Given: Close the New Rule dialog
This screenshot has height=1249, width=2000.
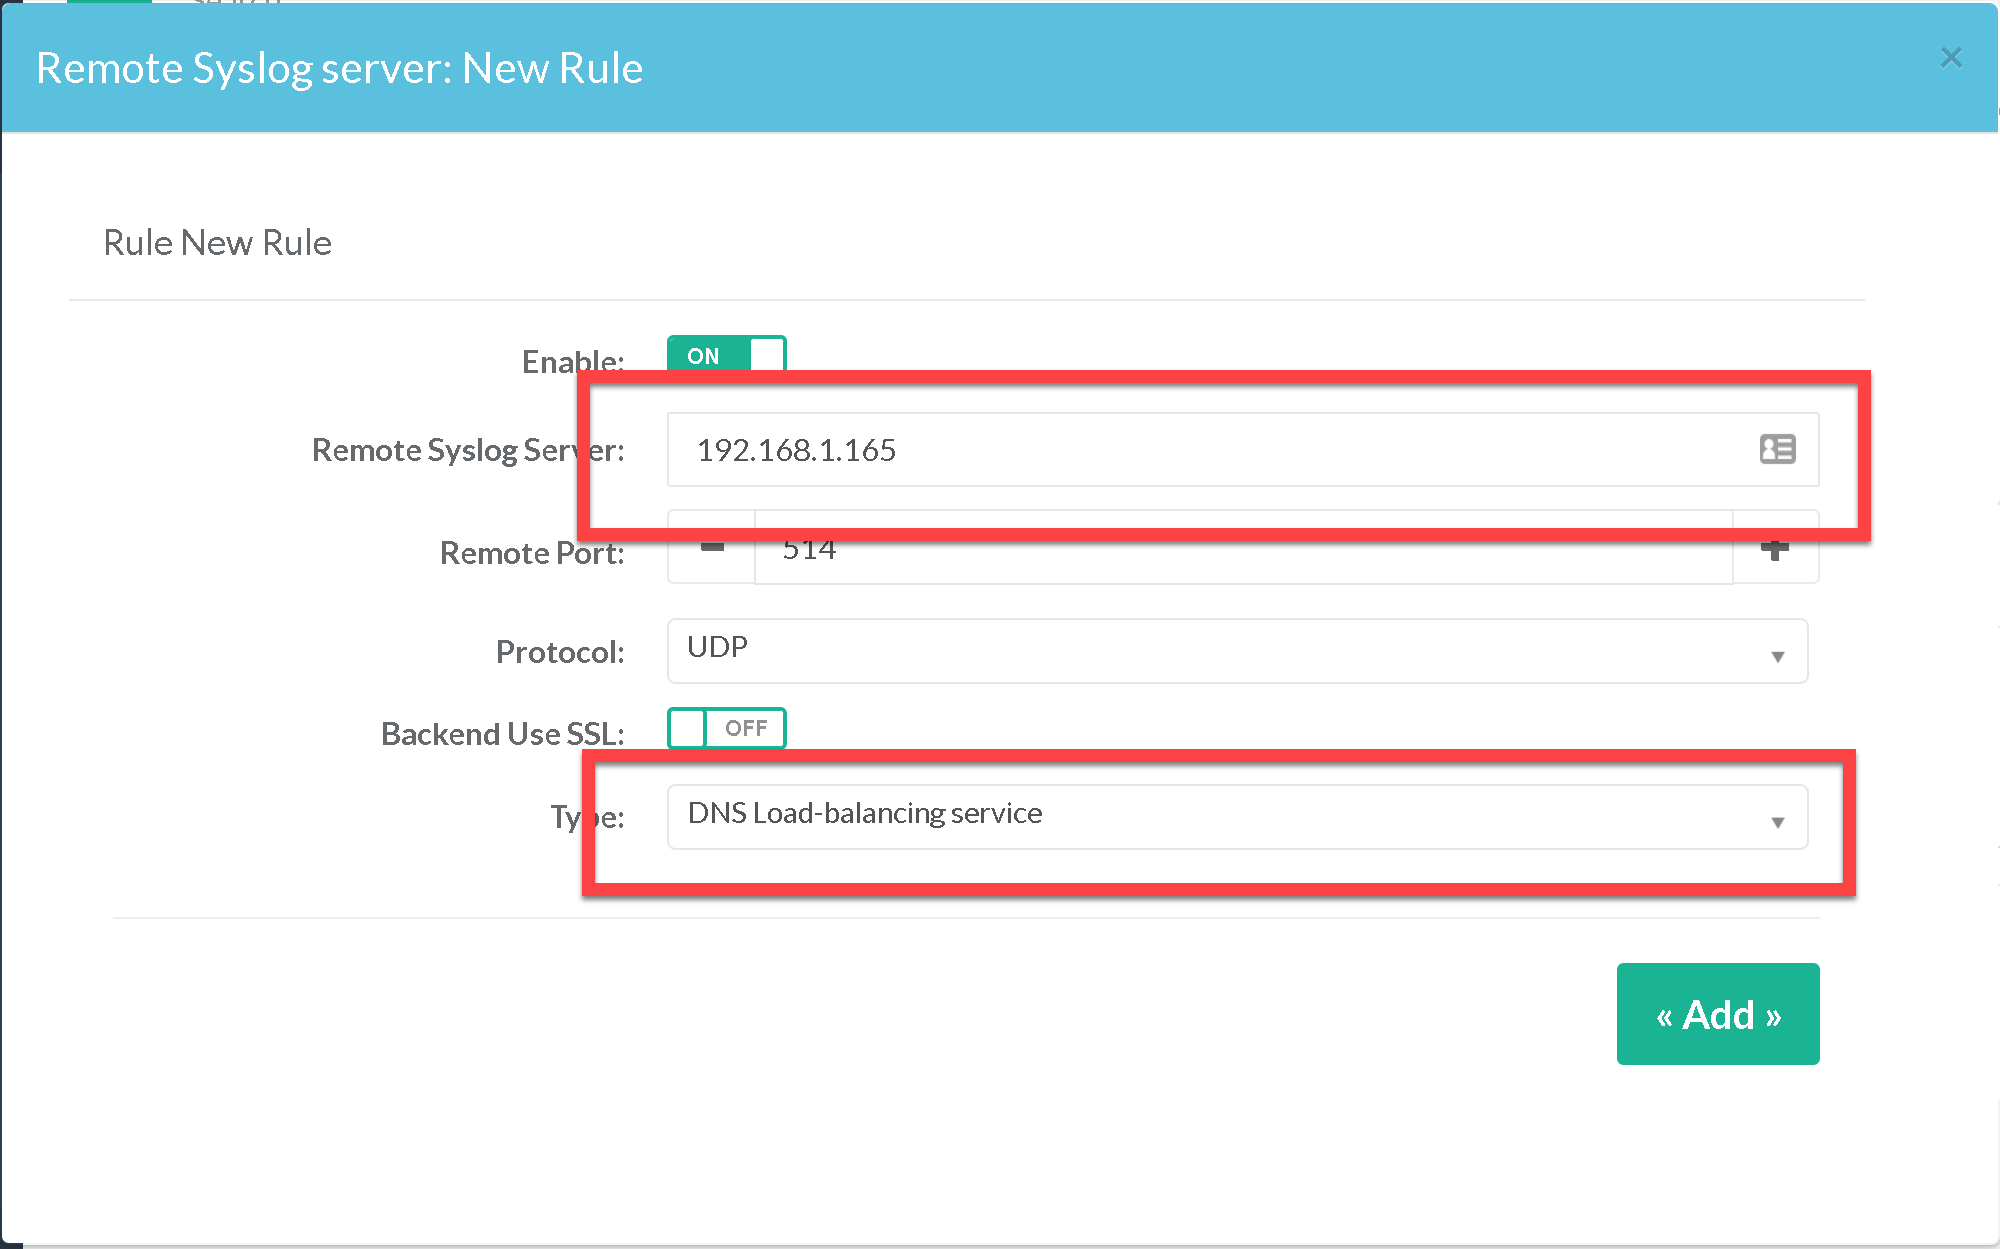Looking at the screenshot, I should coord(1950,58).
